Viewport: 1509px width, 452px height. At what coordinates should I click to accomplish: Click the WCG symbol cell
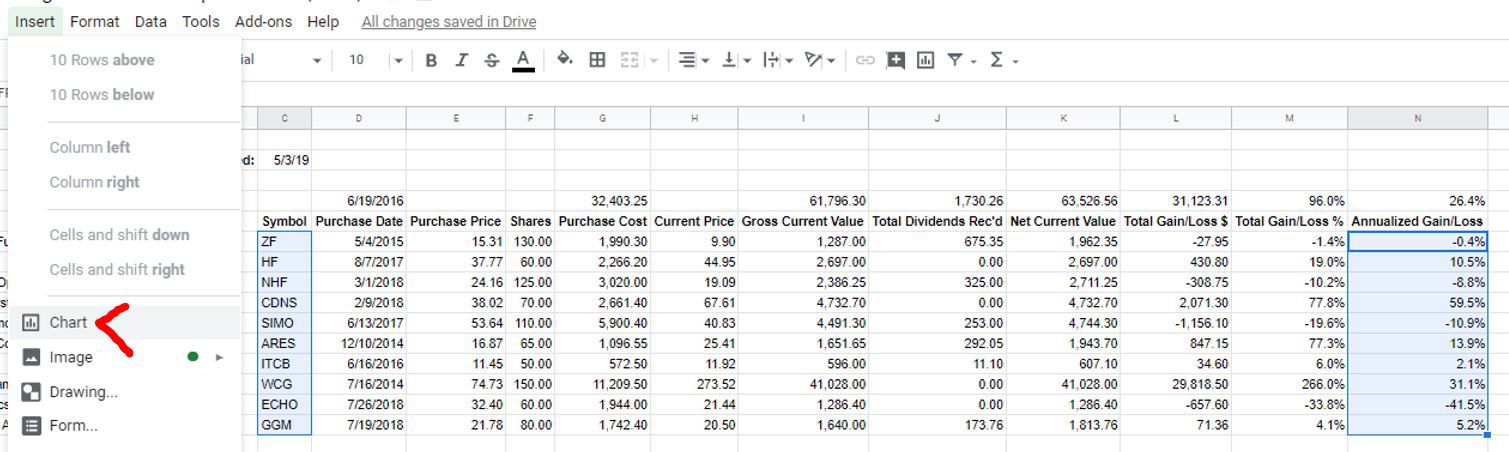click(x=284, y=385)
